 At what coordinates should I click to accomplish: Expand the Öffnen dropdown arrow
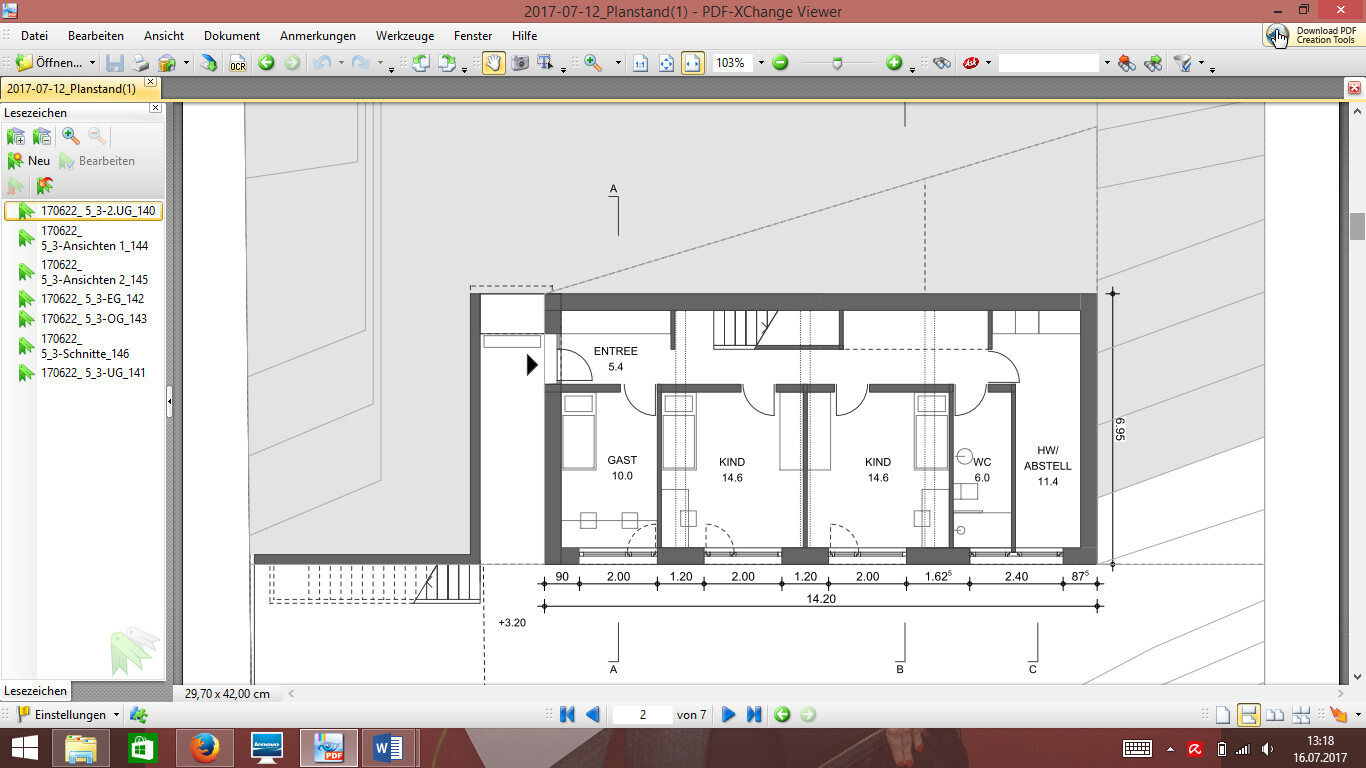[x=92, y=63]
